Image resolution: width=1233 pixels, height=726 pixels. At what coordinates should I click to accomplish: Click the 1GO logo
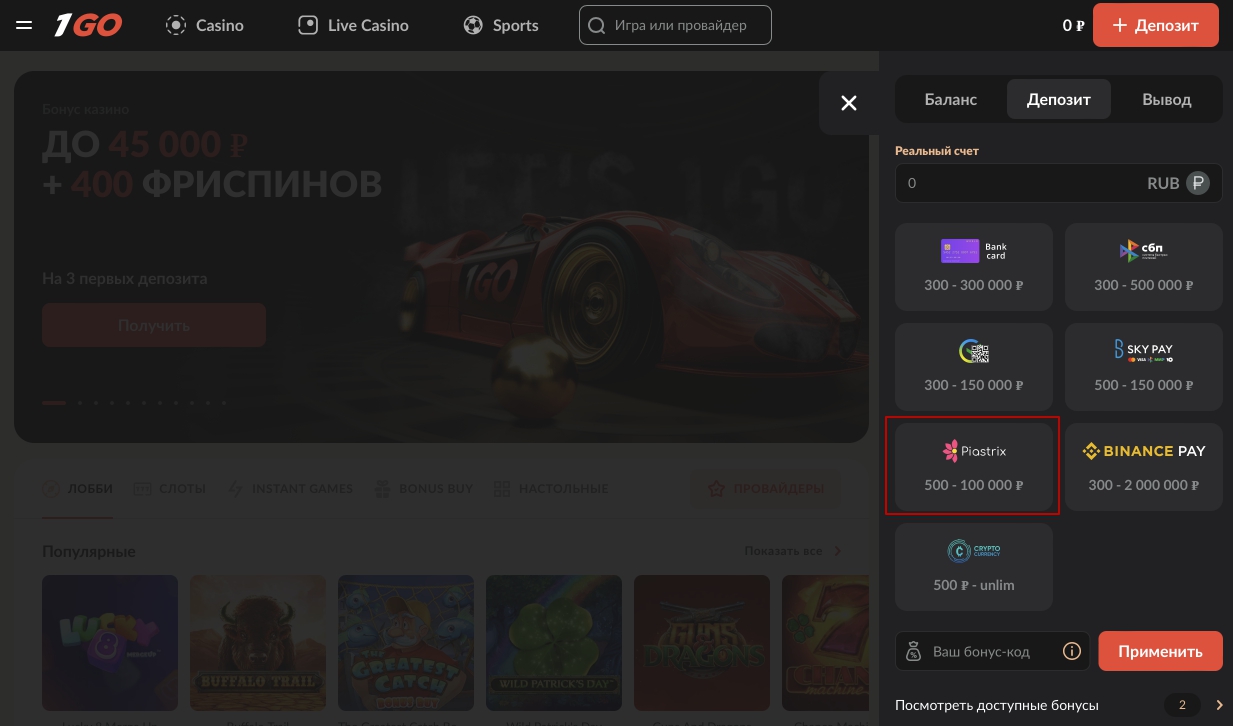[x=88, y=25]
